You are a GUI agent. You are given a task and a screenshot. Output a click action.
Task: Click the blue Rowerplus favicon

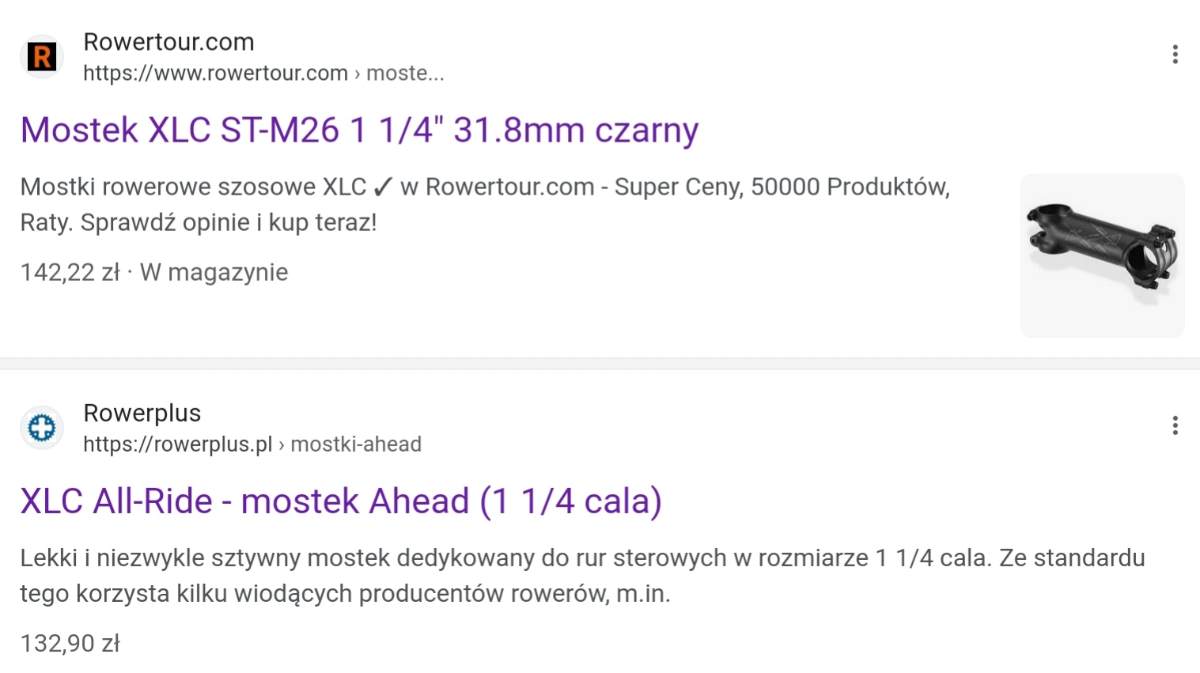(42, 428)
